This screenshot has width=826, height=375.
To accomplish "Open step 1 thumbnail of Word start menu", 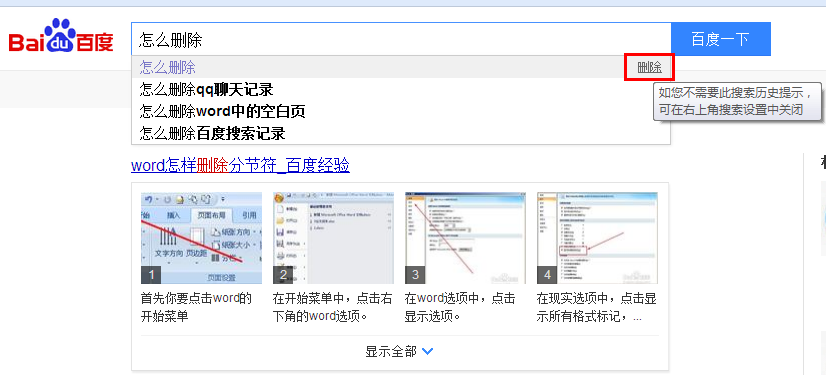I will click(201, 238).
